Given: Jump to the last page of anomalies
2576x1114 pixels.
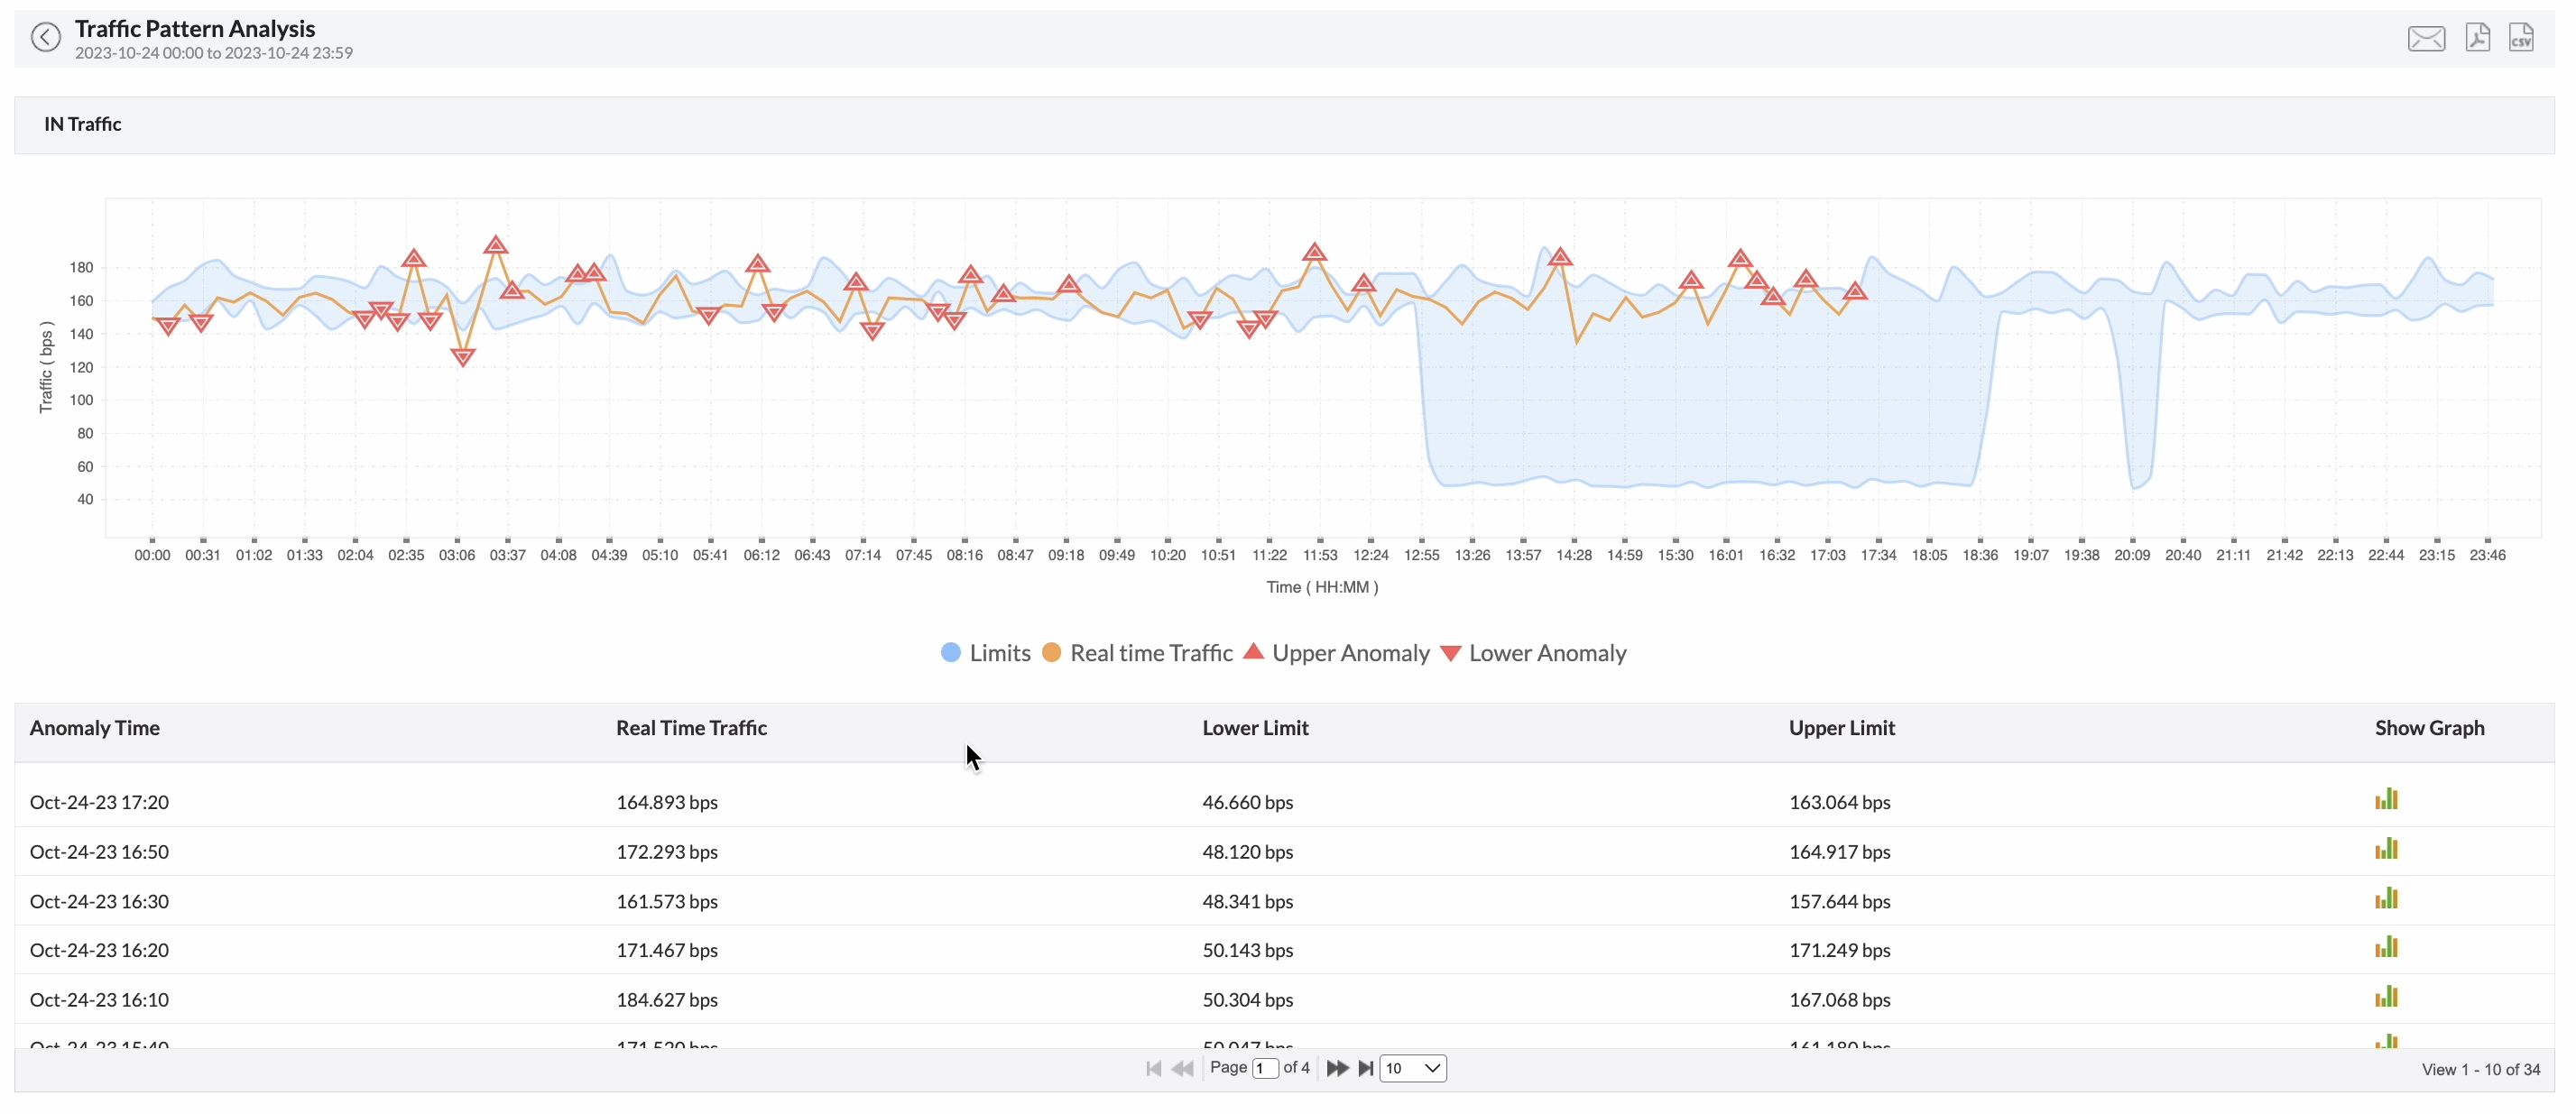Looking at the screenshot, I should point(1366,1068).
